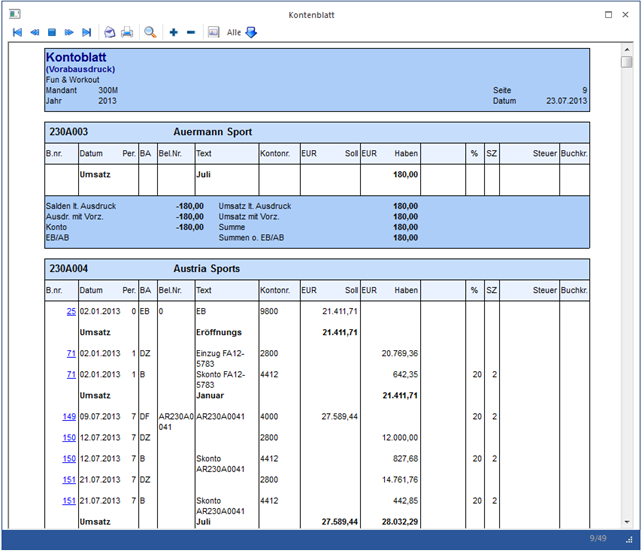Zoom out with the minus icon
The height and width of the screenshot is (551, 642).
tap(191, 33)
